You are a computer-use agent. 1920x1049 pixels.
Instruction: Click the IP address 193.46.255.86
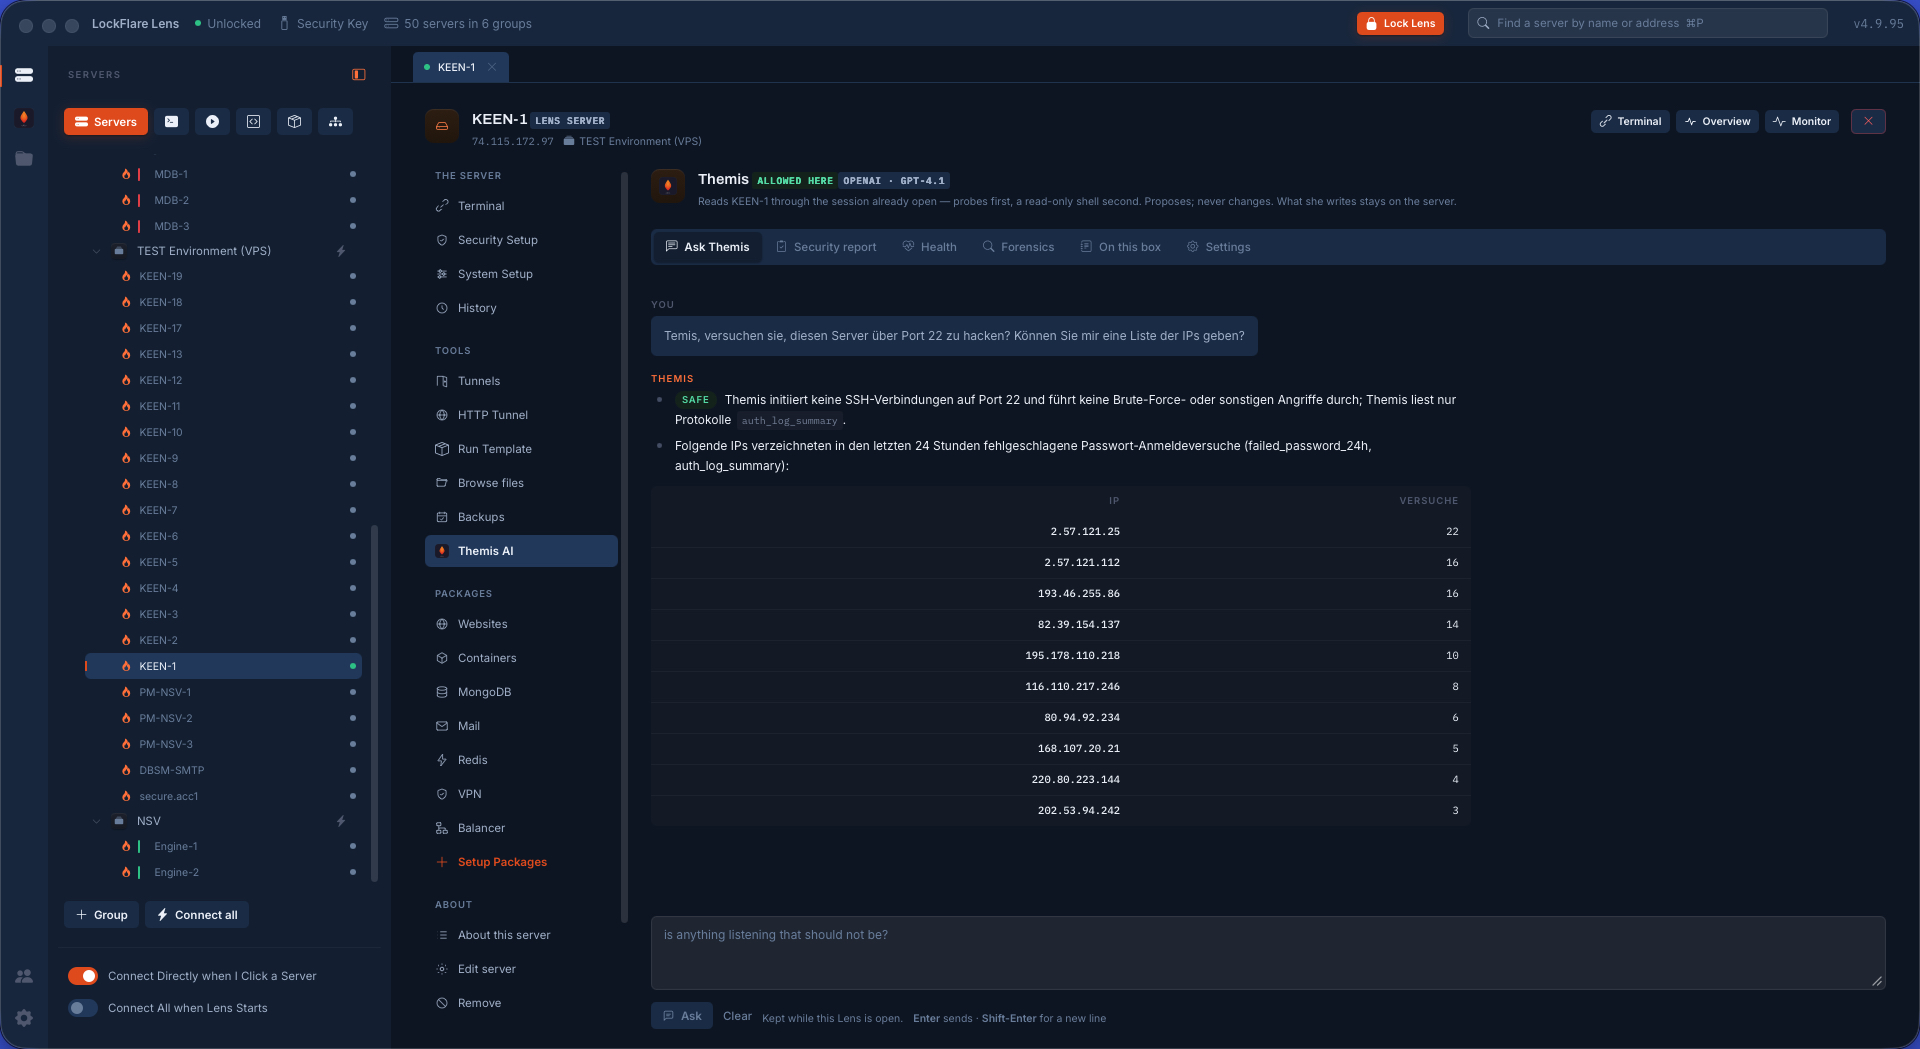(x=1079, y=594)
